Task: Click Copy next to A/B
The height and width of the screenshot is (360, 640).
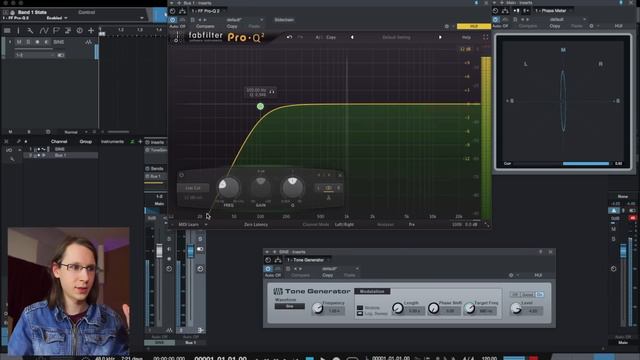Action: point(331,37)
